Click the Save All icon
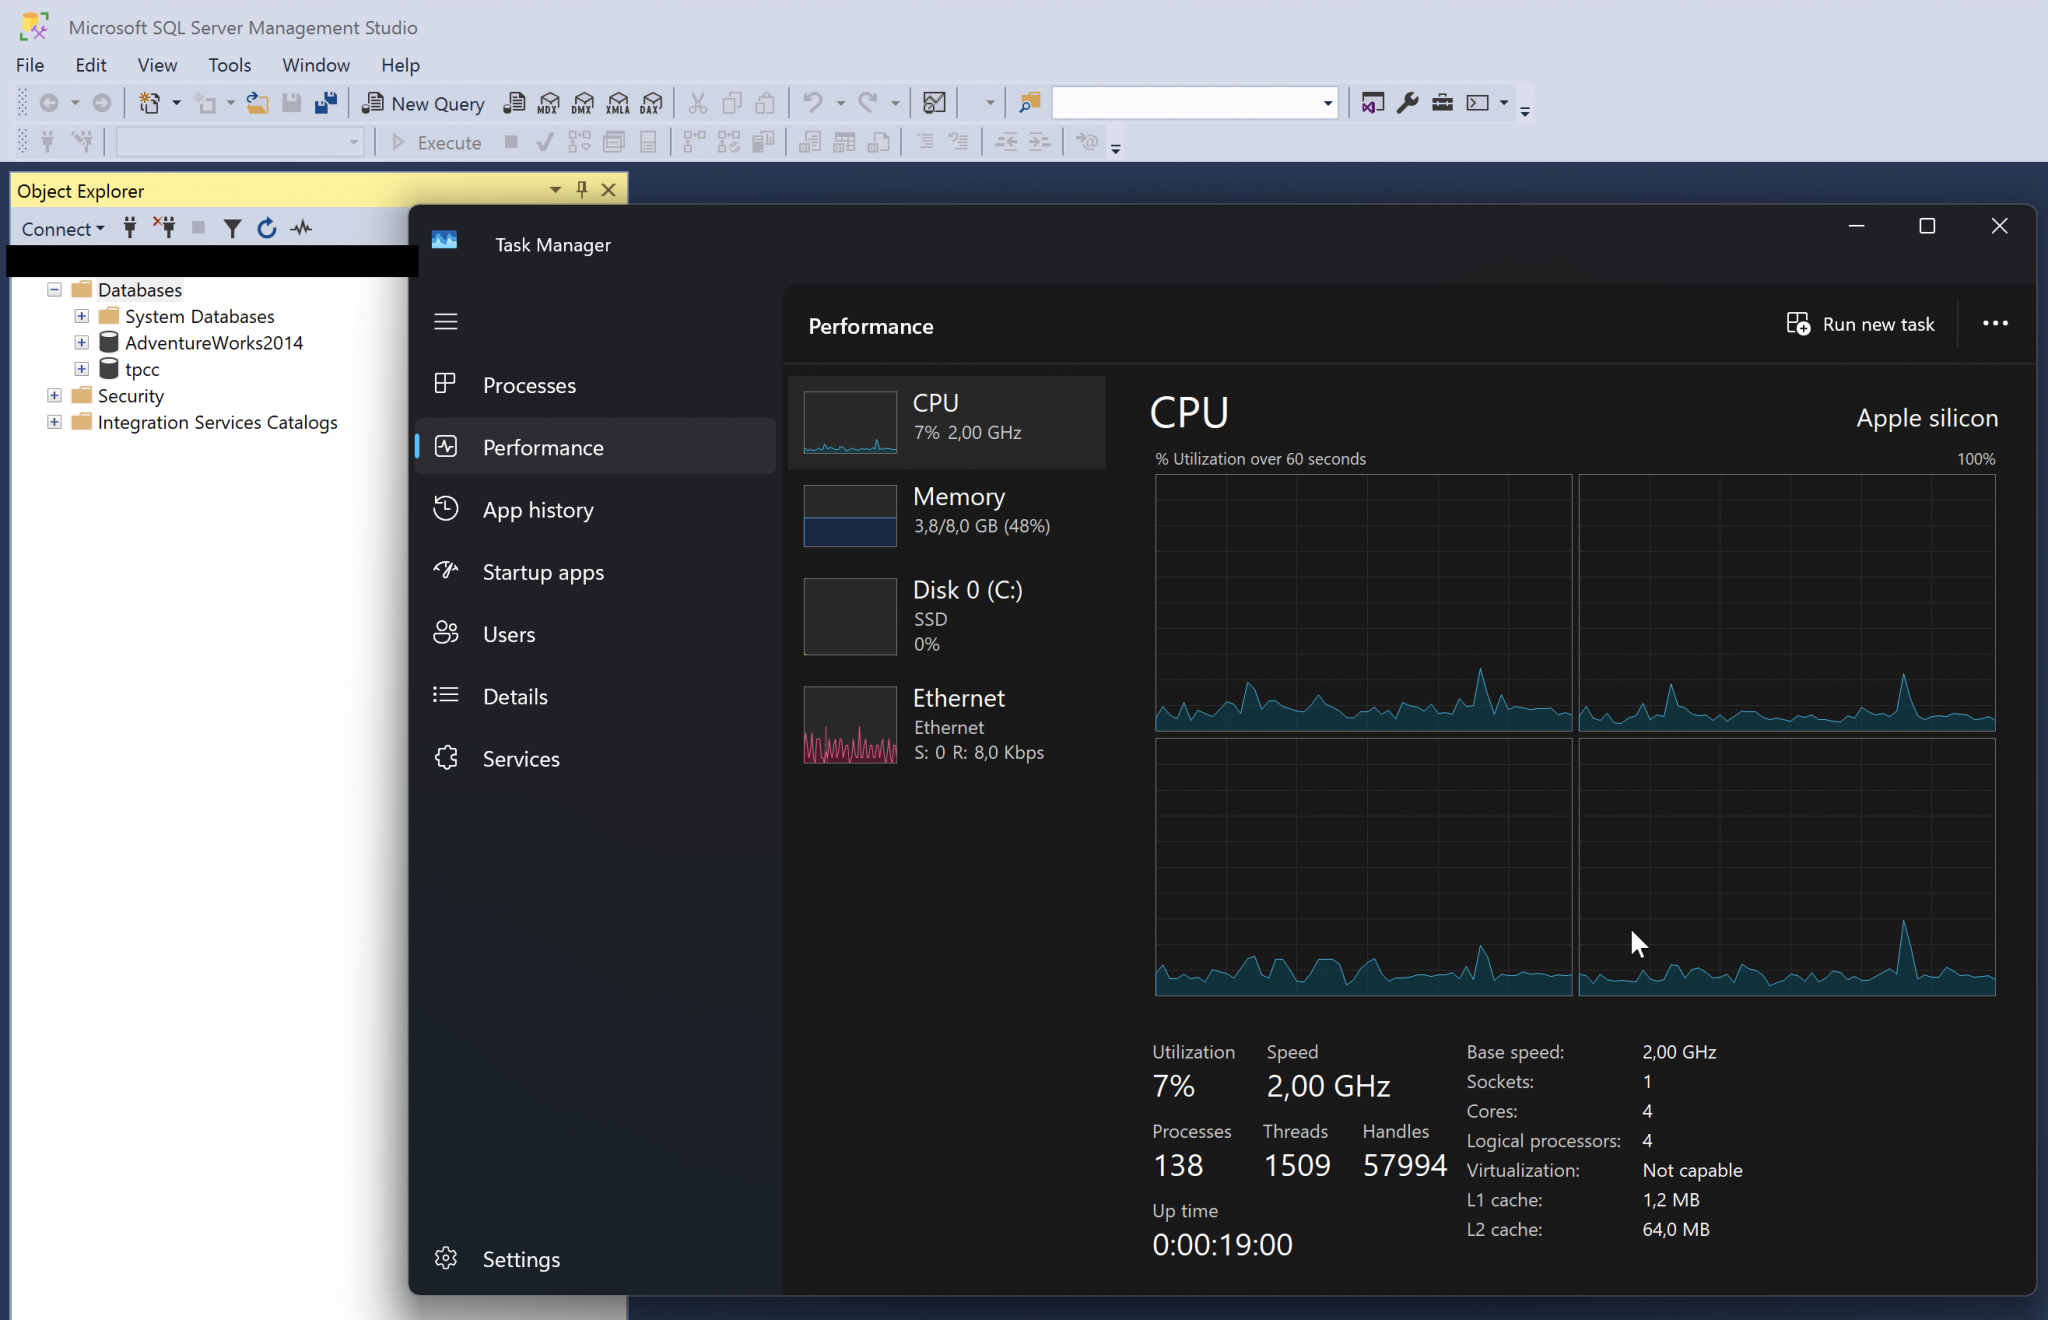 tap(326, 103)
